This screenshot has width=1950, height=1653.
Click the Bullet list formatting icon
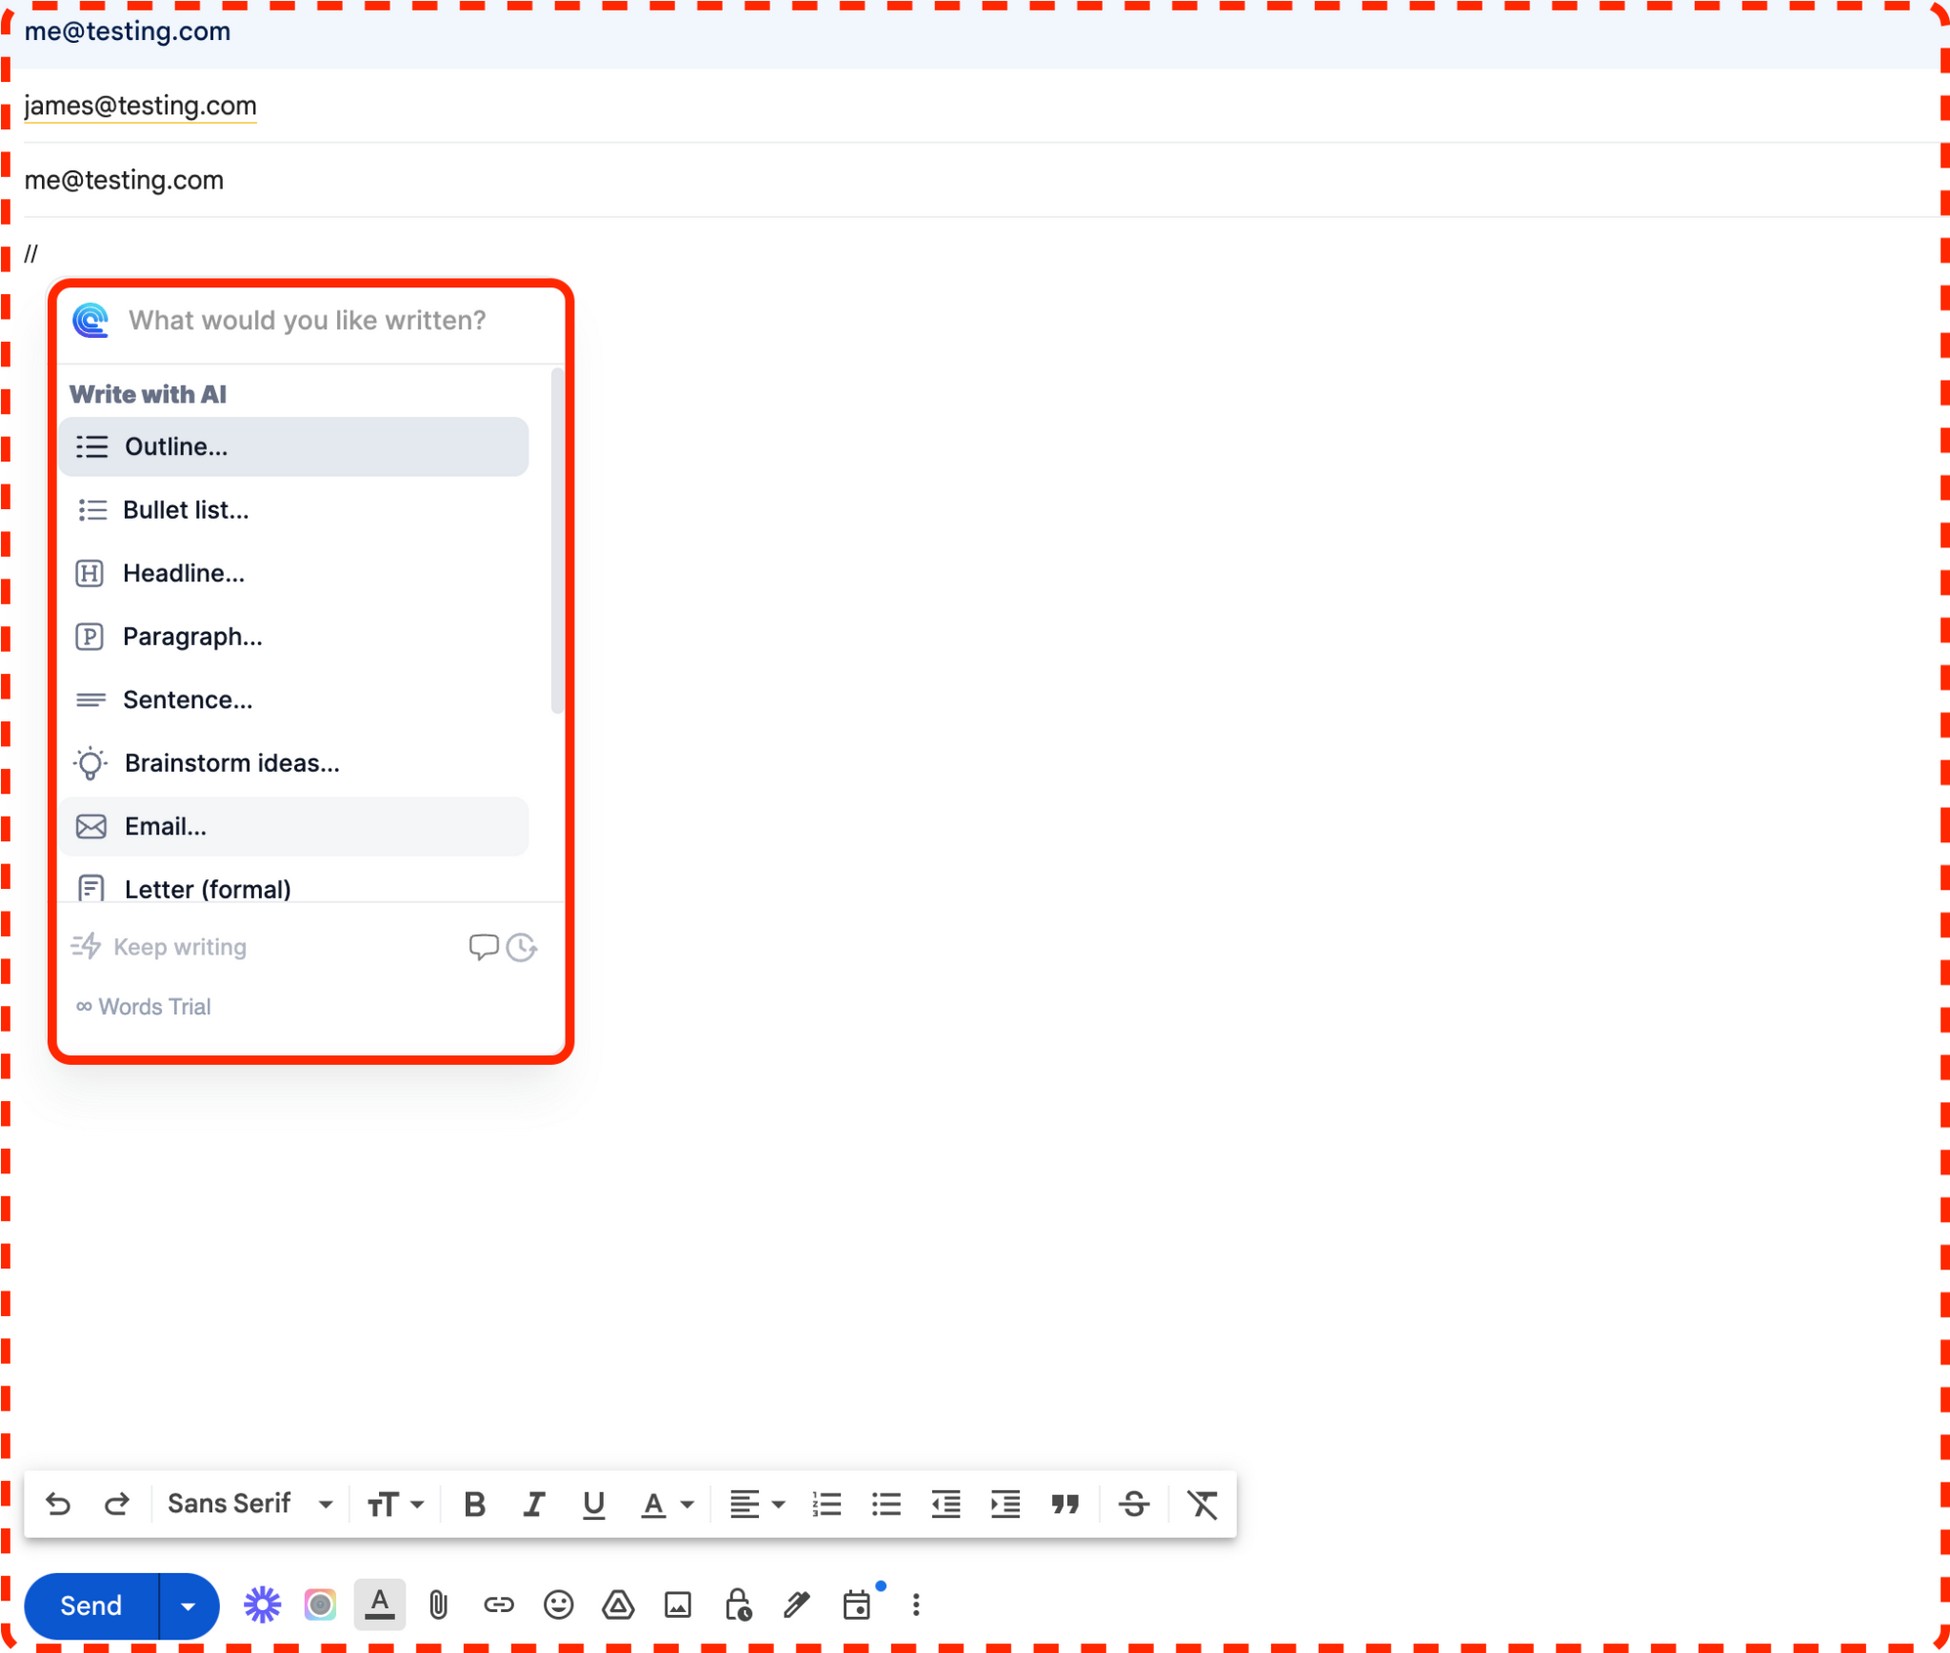(x=887, y=1504)
